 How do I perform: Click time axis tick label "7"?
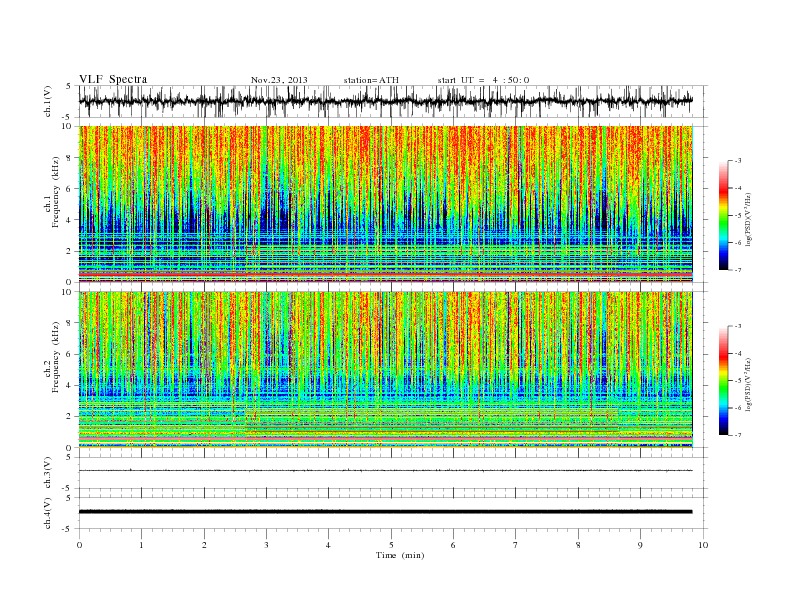(x=516, y=545)
